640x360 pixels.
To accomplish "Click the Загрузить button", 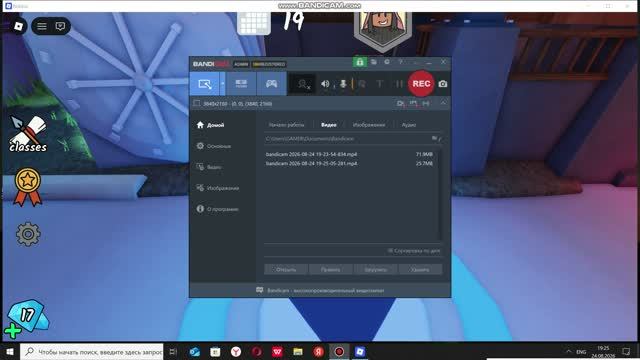I will tap(376, 269).
